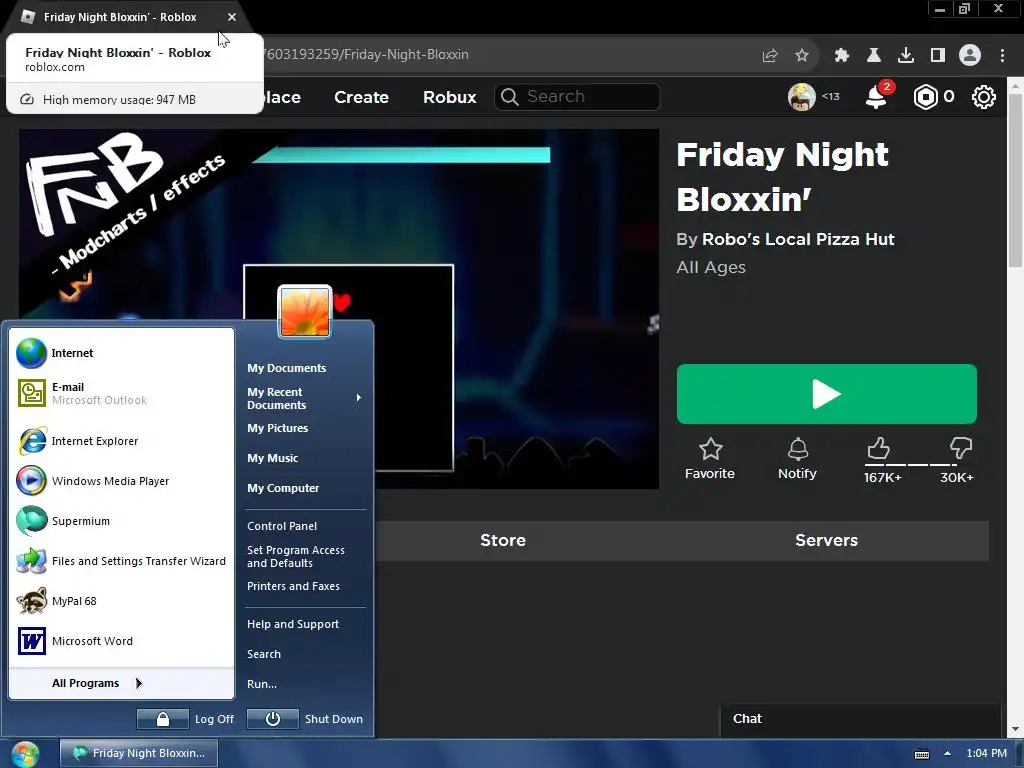
Task: Open the Robux balance icon
Action: pyautogui.click(x=925, y=97)
